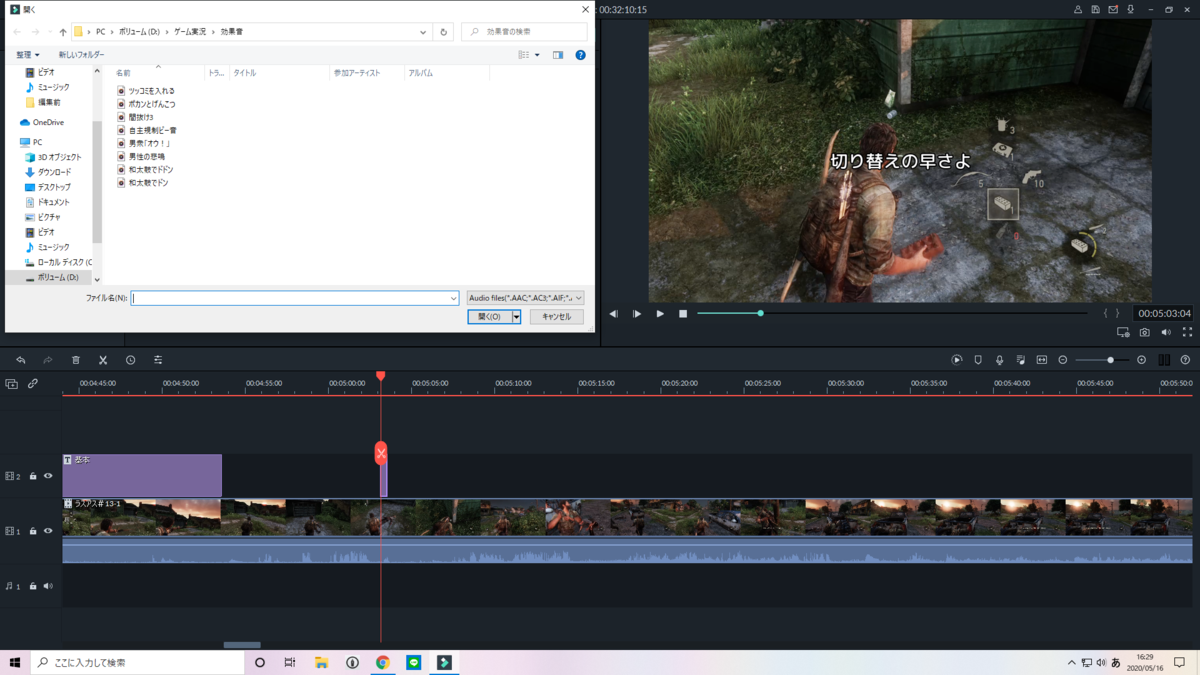Open the mail message icon in title bar
The image size is (1200, 675).
click(1113, 9)
